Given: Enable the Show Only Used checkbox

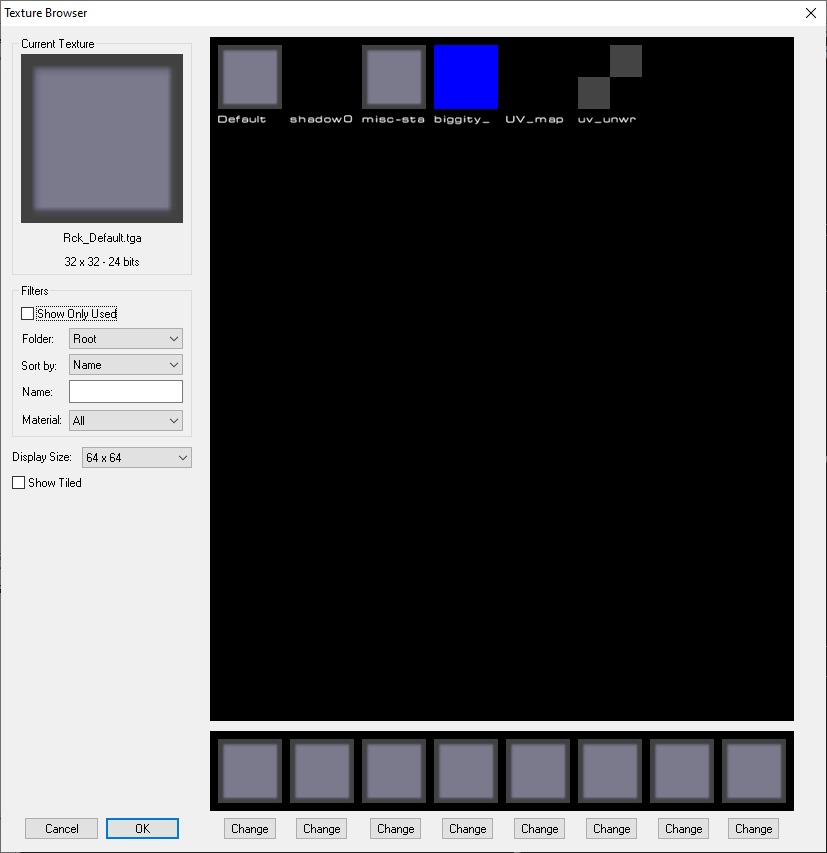Looking at the screenshot, I should tap(28, 314).
